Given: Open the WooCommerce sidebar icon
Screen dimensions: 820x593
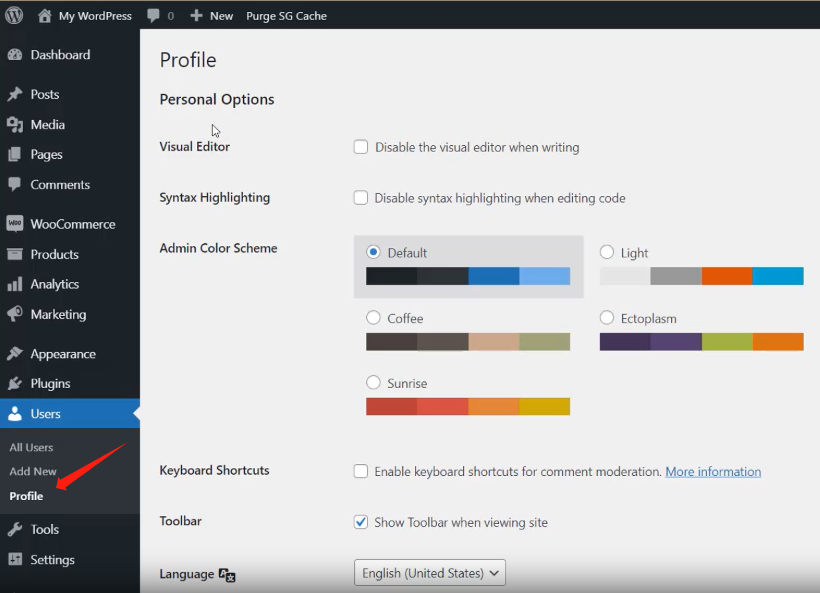Looking at the screenshot, I should click(x=15, y=224).
